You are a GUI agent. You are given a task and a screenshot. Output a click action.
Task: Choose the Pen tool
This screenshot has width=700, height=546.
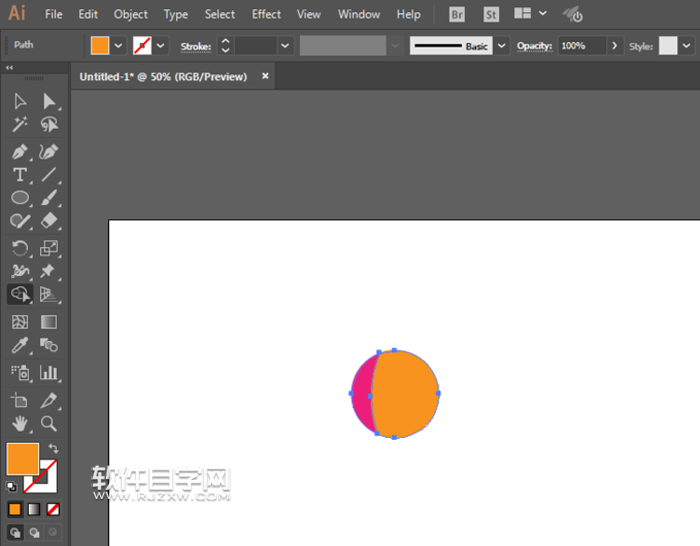[19, 152]
